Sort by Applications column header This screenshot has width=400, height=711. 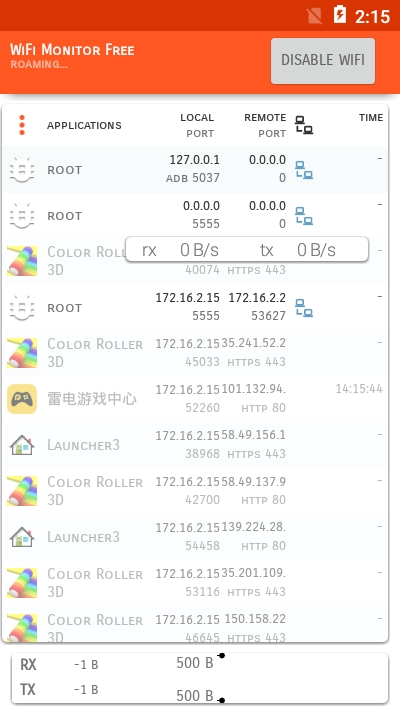pos(84,126)
